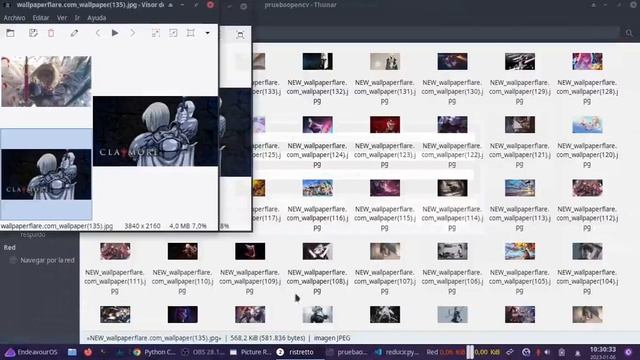Switch to the pruebao... Thunar taskbar entry

click(x=347, y=352)
